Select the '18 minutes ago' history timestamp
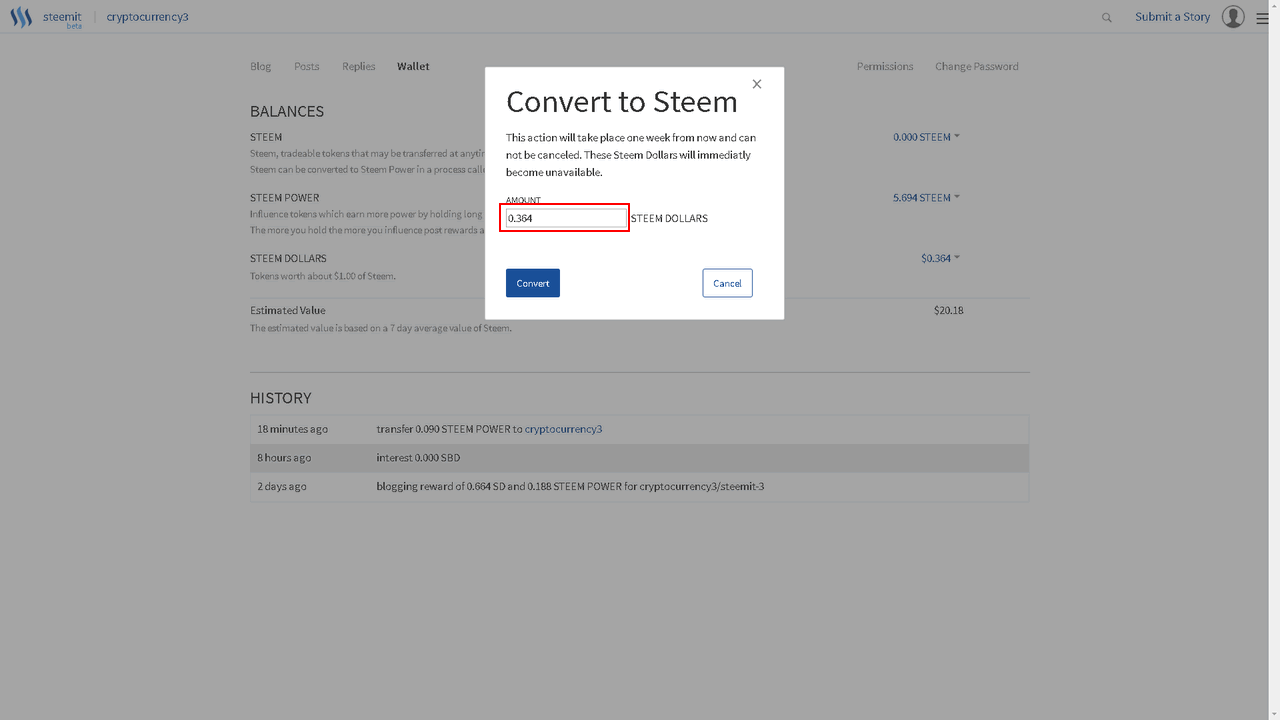 pos(292,429)
